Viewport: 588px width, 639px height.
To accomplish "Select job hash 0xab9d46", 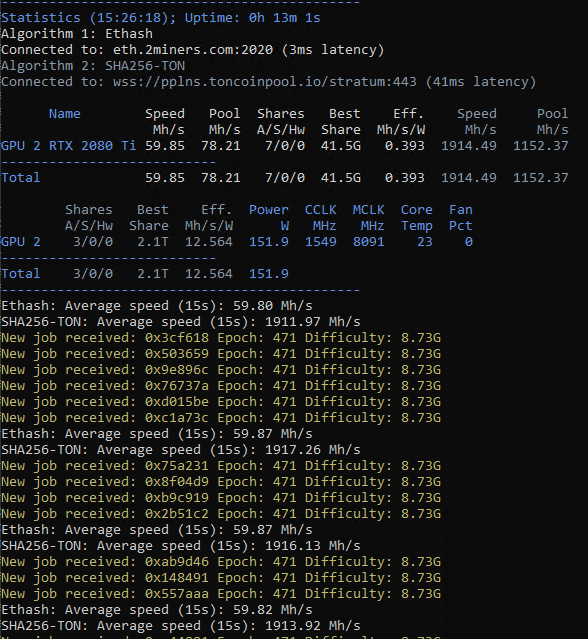I will click(177, 562).
